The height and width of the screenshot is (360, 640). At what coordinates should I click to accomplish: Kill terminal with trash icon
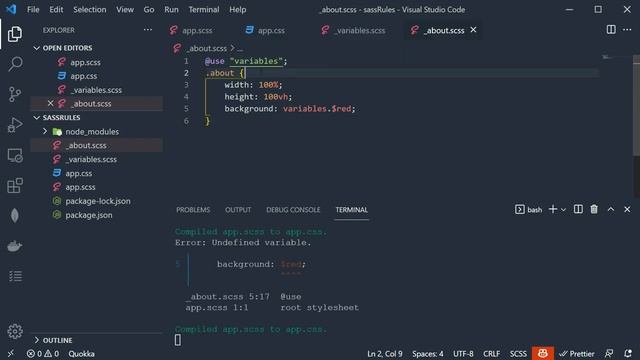click(x=594, y=209)
